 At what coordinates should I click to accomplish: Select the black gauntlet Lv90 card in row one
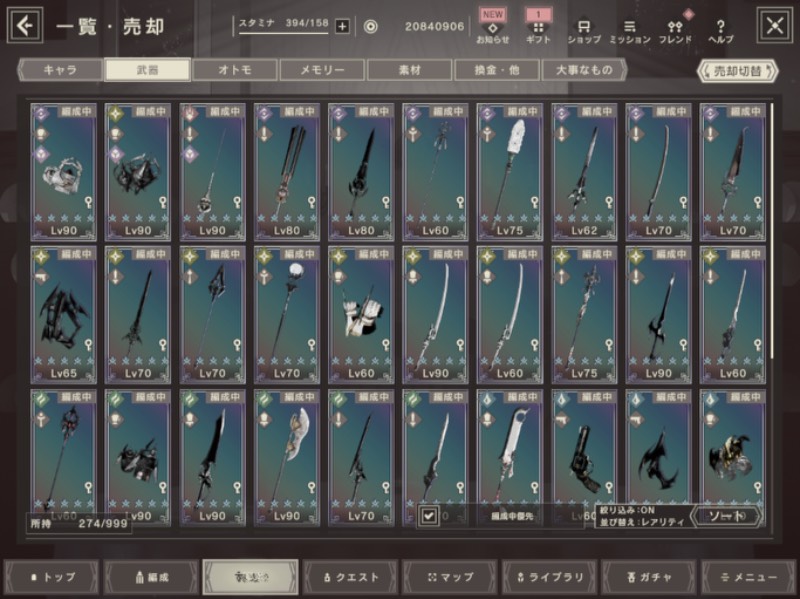tap(138, 172)
